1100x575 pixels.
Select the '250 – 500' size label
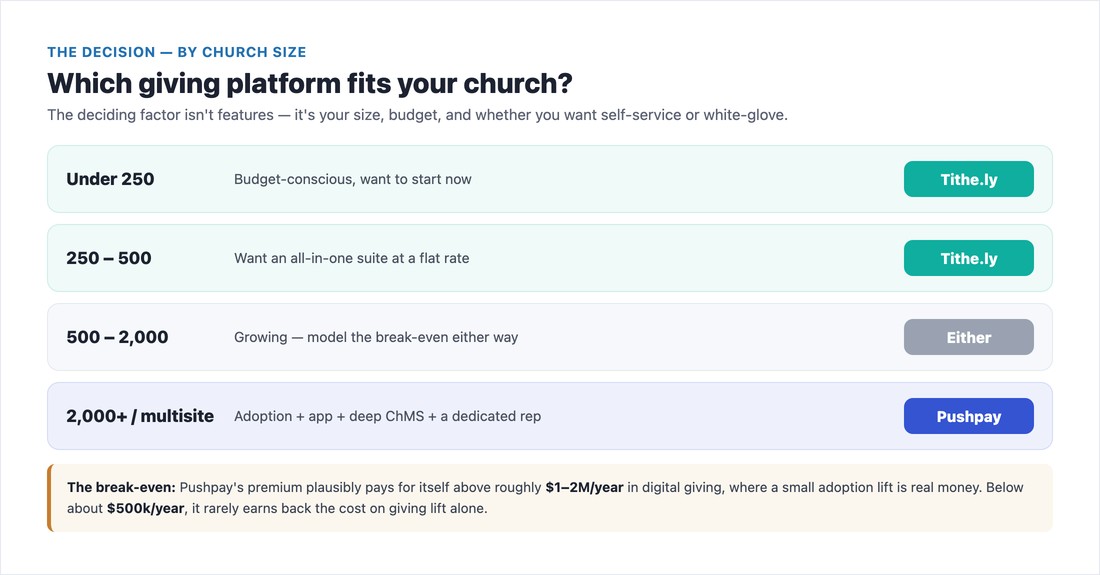tap(109, 258)
